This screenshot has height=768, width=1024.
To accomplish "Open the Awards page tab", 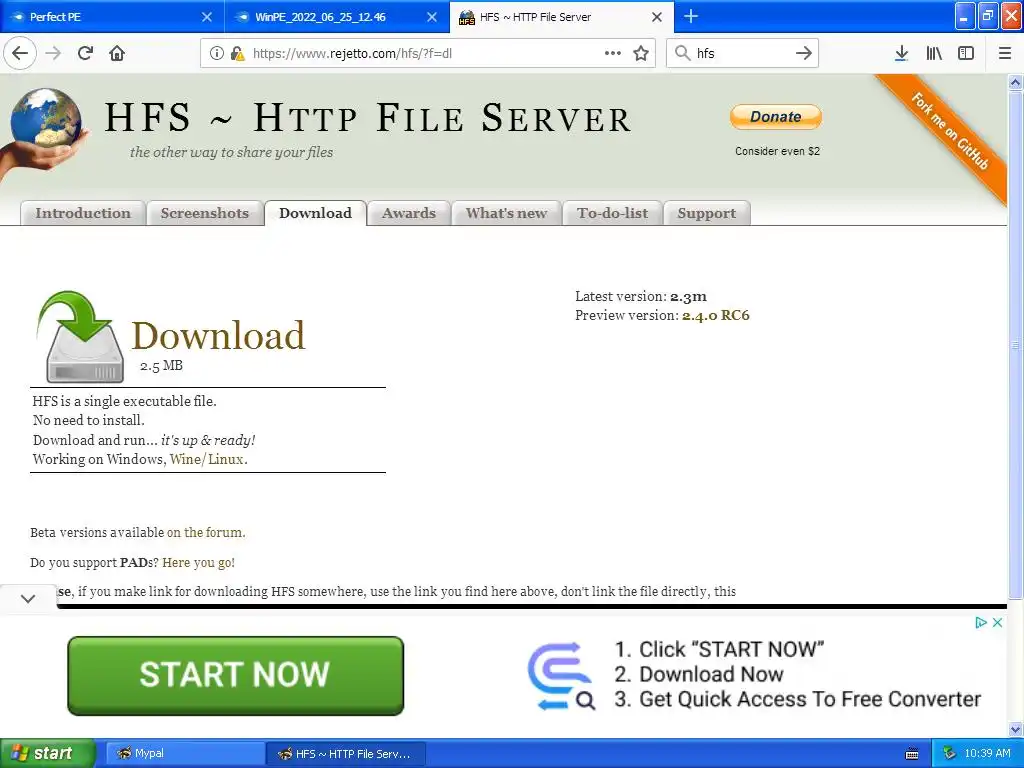I will coord(409,214).
